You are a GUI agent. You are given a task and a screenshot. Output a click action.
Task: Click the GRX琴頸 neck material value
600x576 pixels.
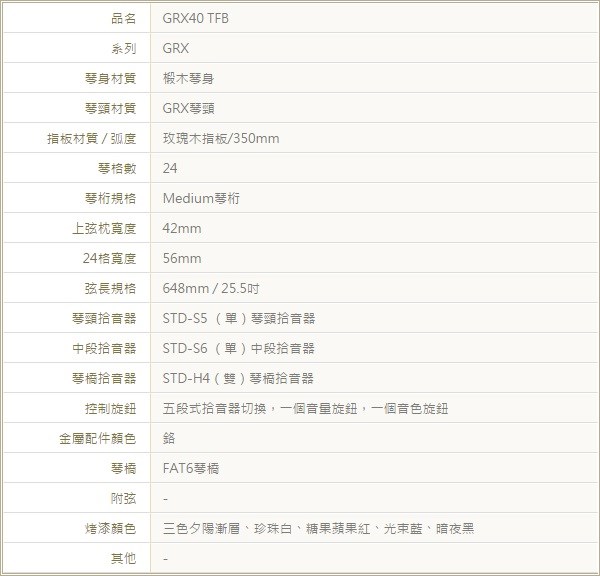[x=188, y=108]
